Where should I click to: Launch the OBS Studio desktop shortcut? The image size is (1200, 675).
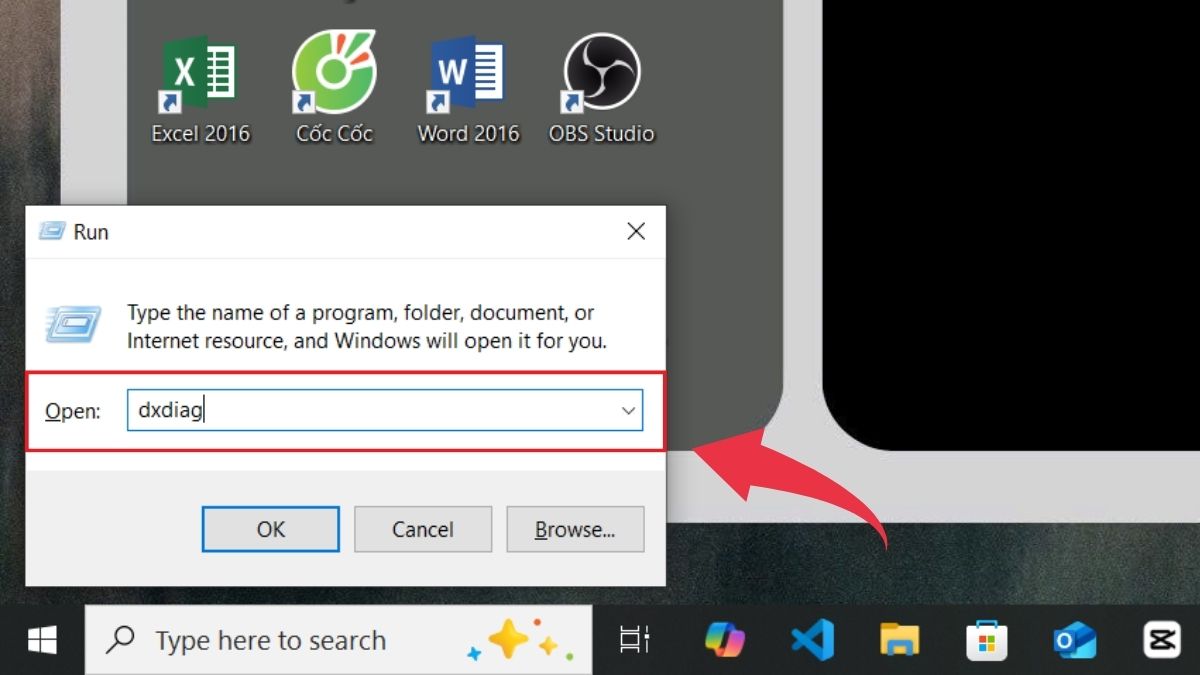point(601,90)
